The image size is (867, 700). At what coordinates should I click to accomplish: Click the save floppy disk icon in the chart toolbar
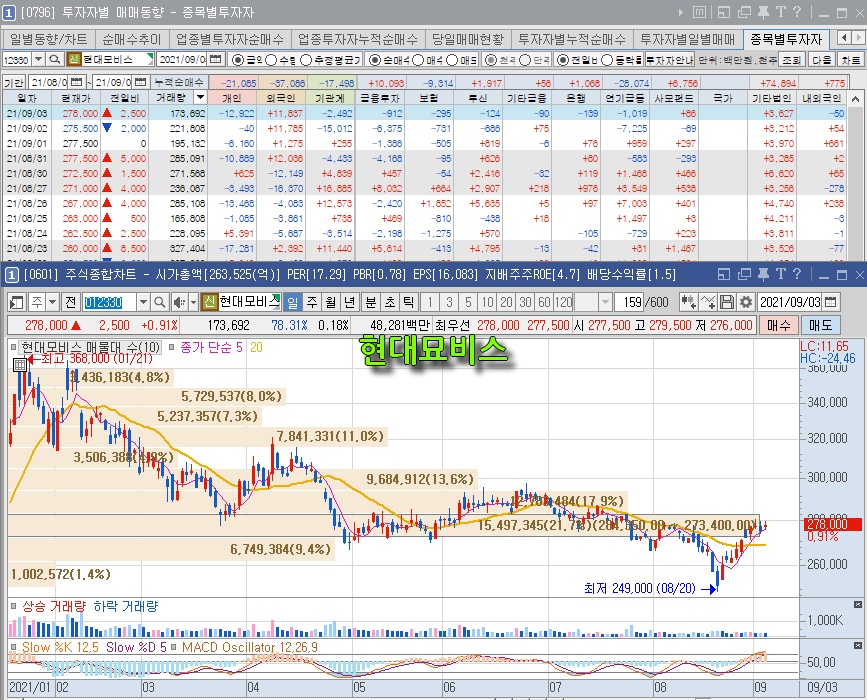point(727,302)
